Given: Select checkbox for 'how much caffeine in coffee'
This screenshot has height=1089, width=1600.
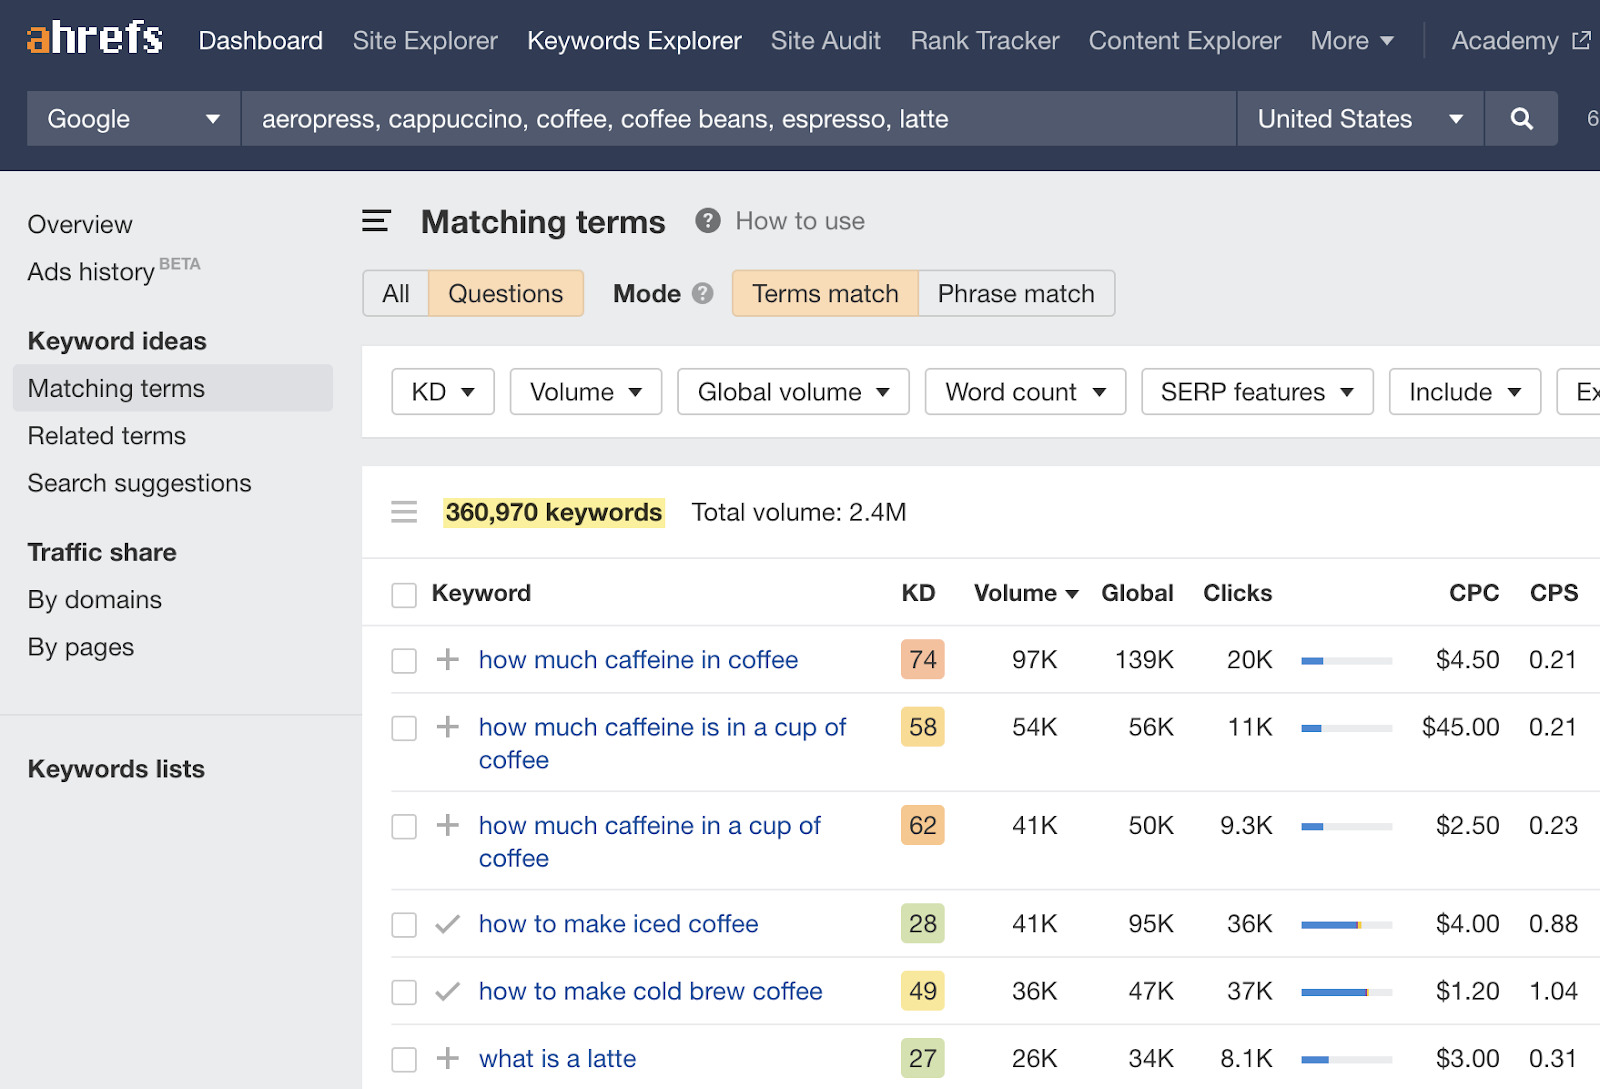Looking at the screenshot, I should (x=404, y=661).
